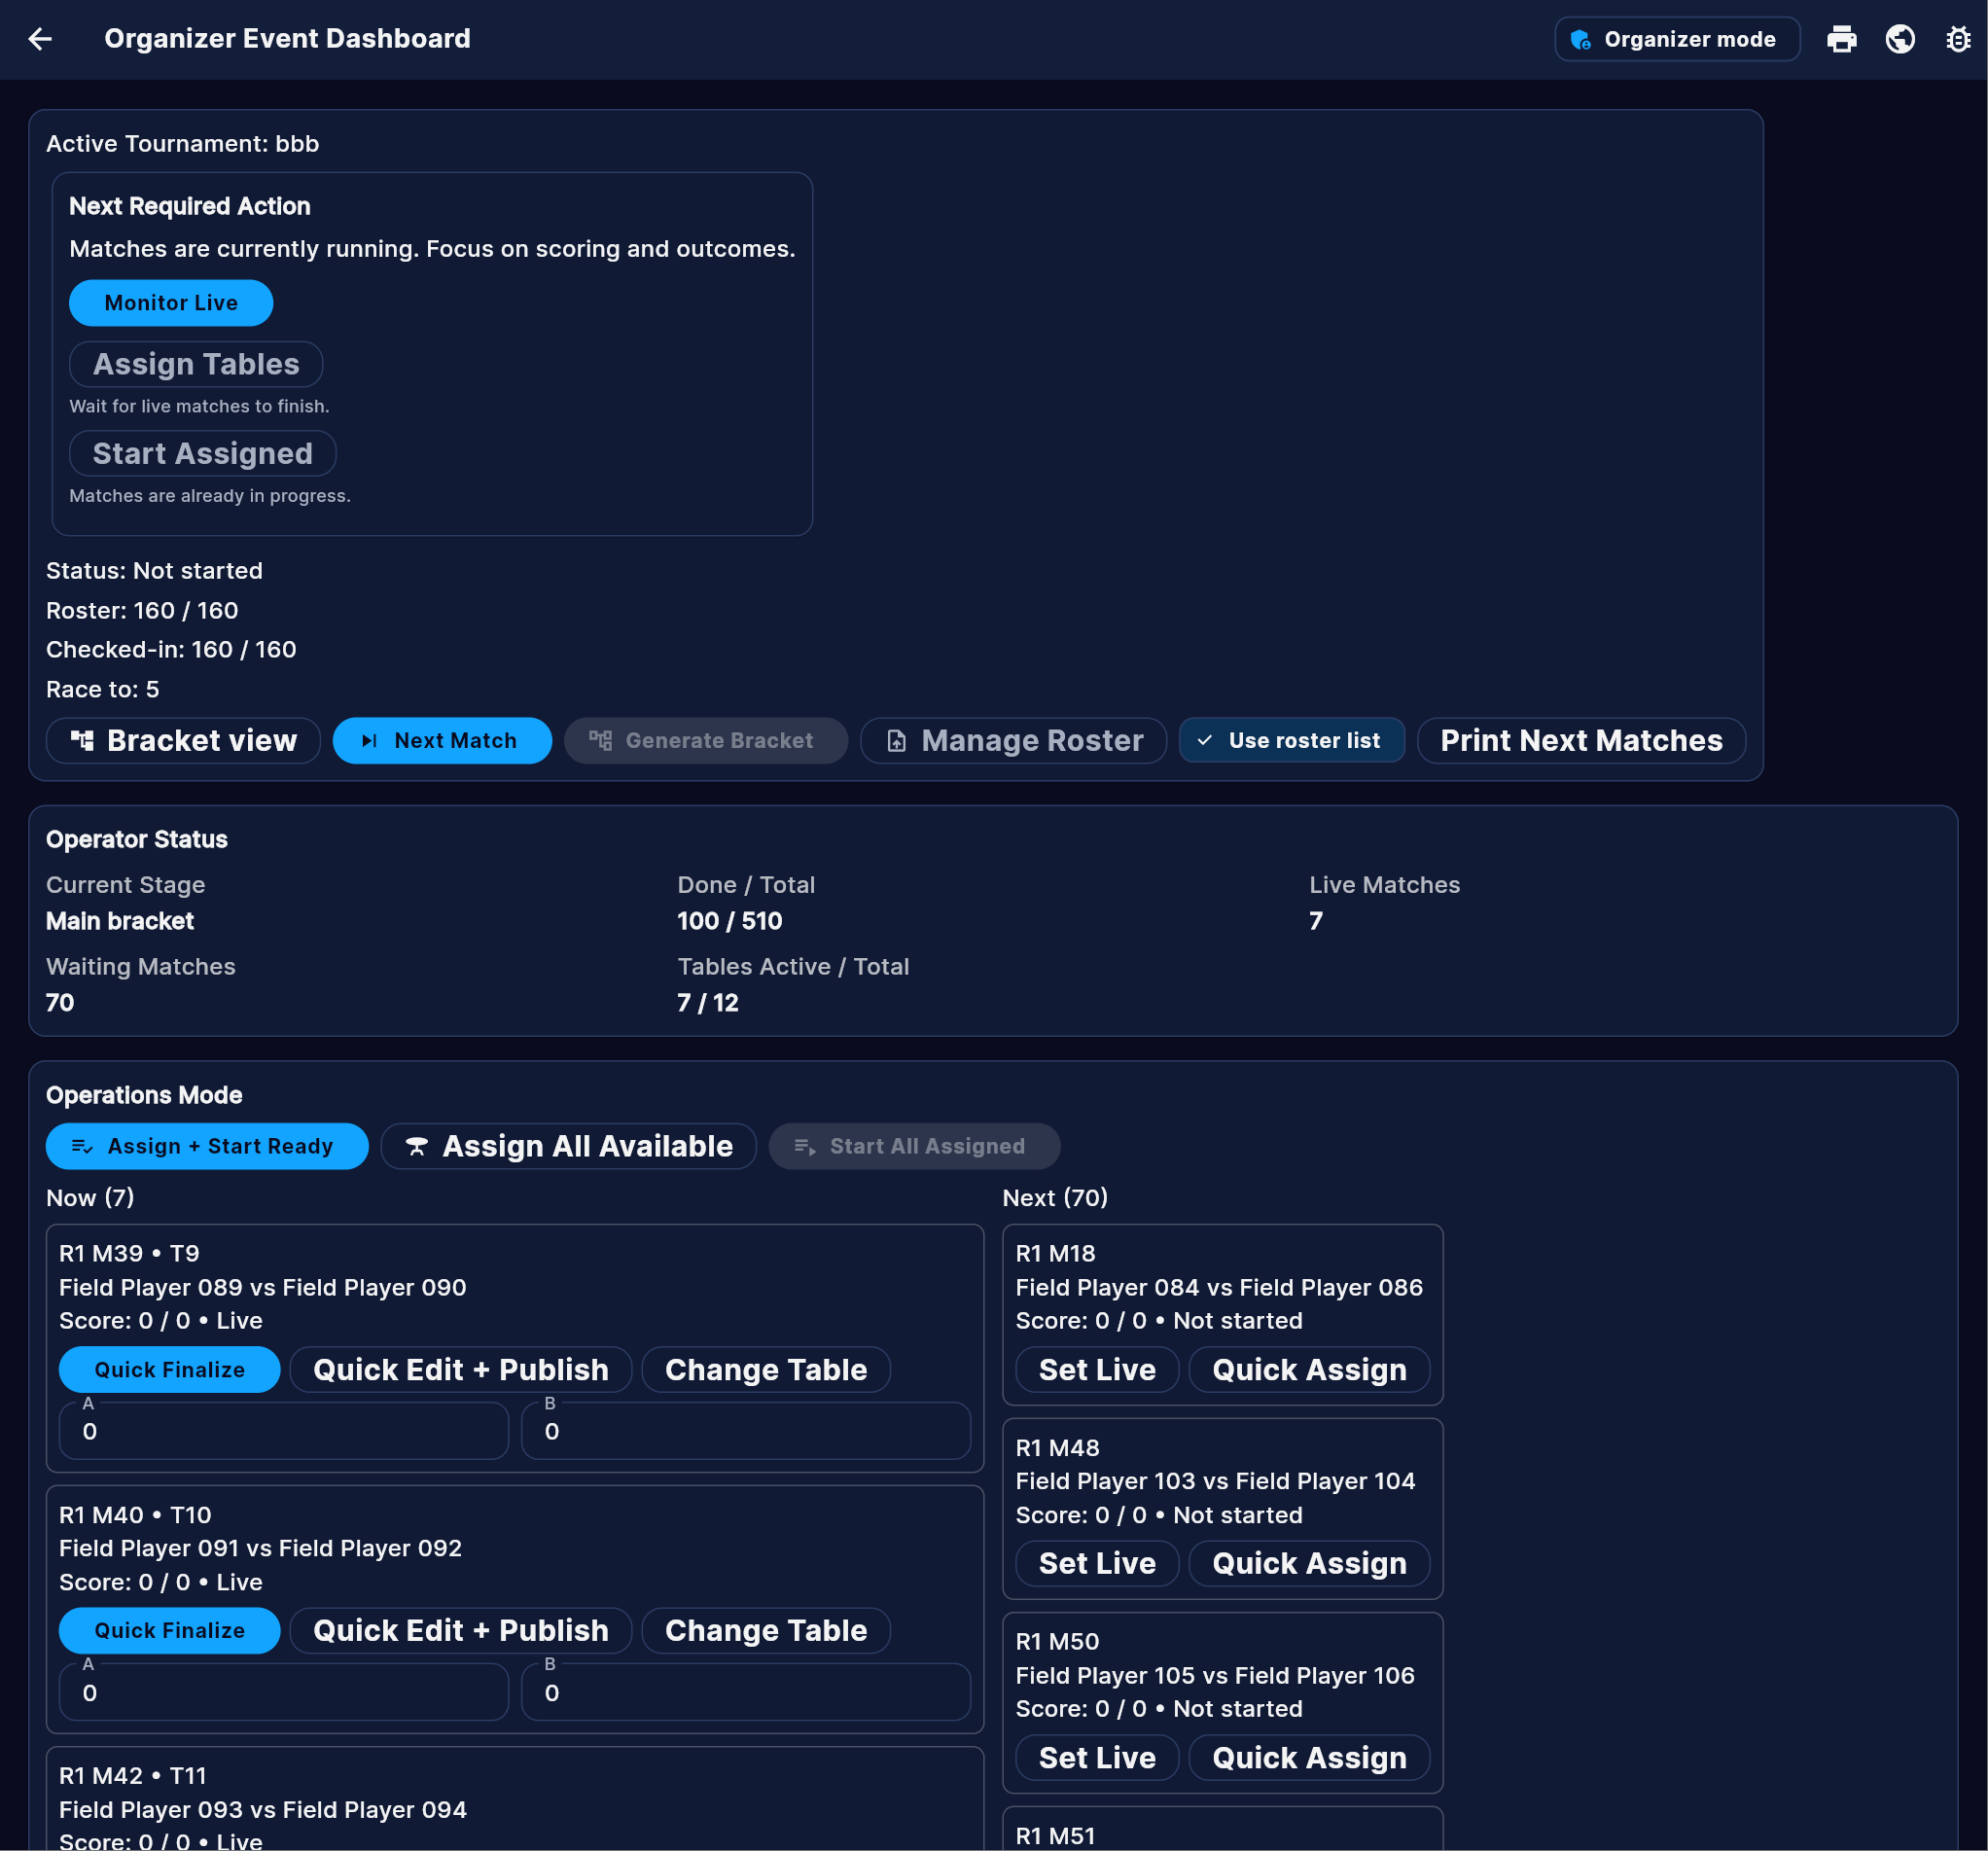Click Monitor Live under Next Required Action
This screenshot has width=1988, height=1851.
(x=170, y=302)
